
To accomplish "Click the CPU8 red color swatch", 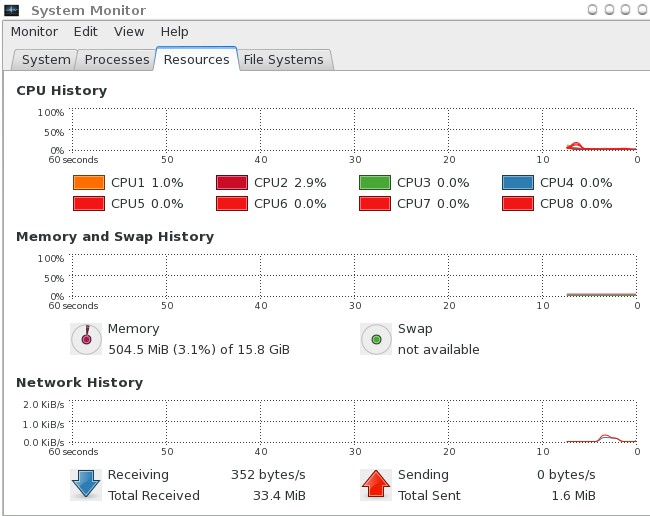I will [518, 203].
